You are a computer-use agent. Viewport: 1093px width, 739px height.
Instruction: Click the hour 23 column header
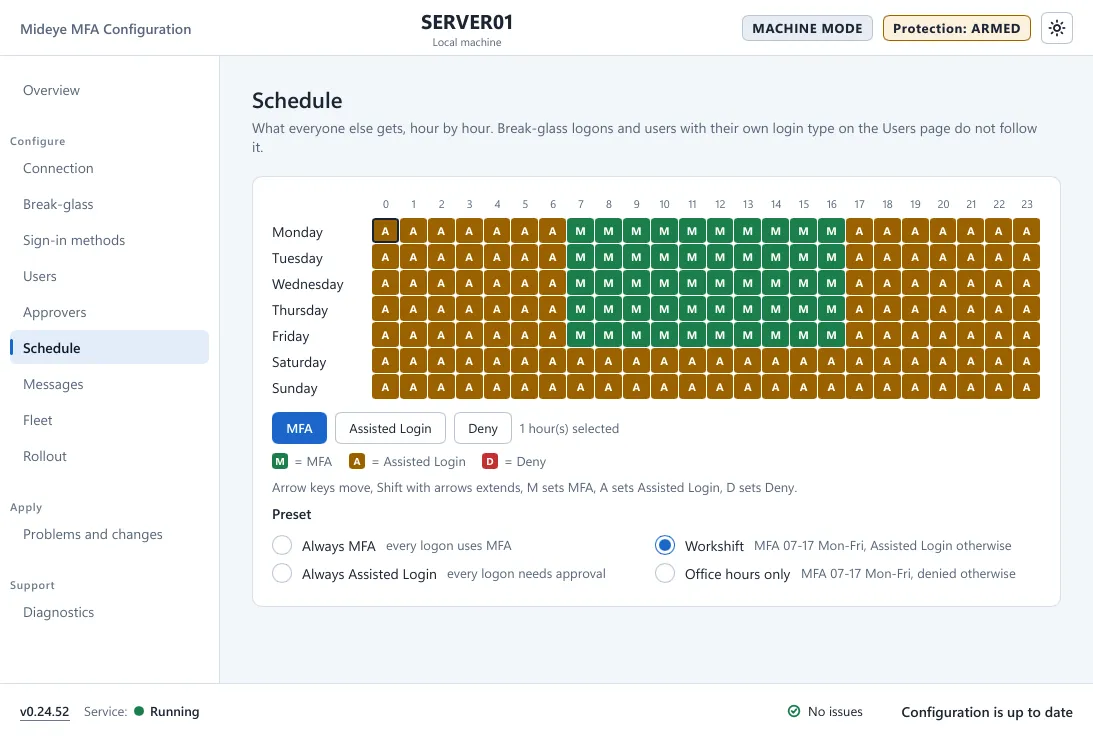tap(1027, 204)
